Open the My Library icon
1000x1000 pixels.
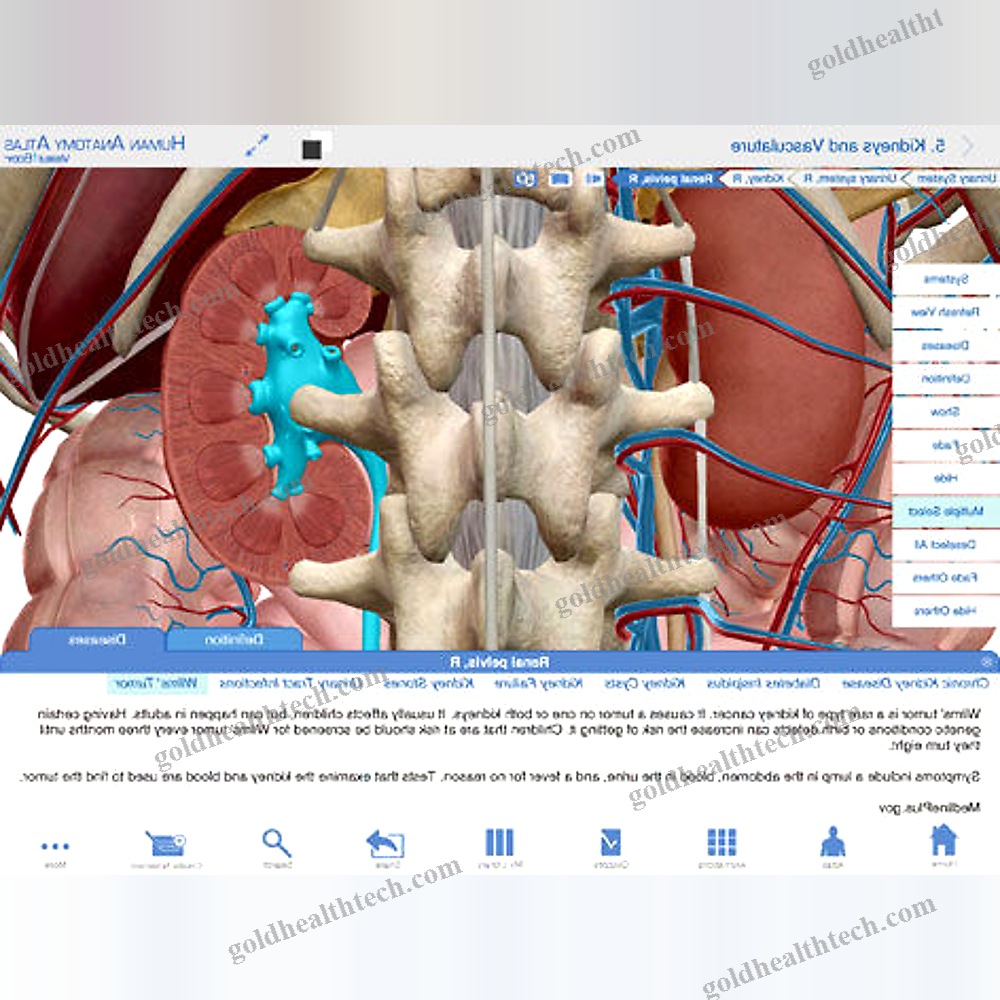[x=499, y=842]
